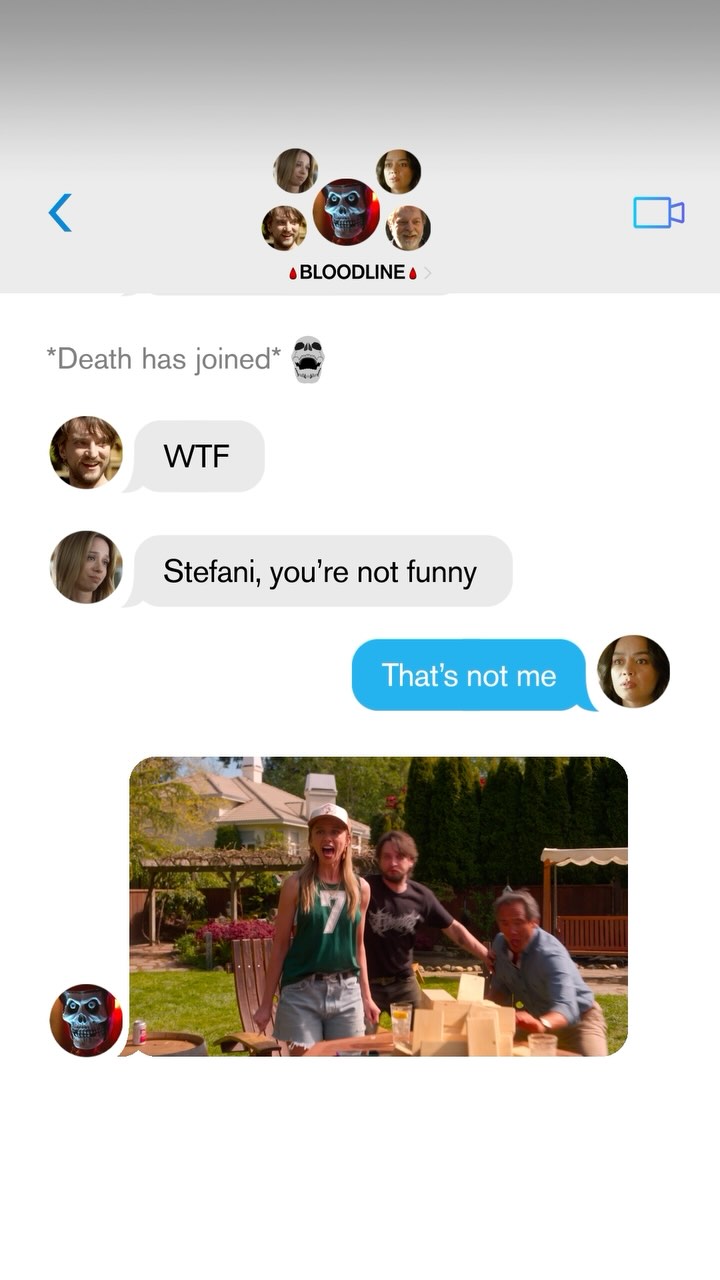Tap the avatar beside the WTF message
720x1280 pixels.
[86, 453]
